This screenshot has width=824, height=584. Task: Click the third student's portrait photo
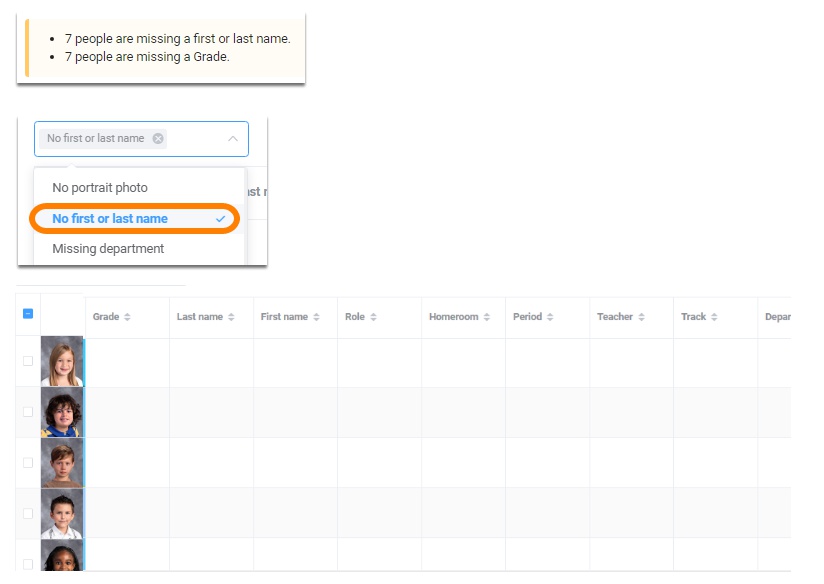[x=62, y=463]
